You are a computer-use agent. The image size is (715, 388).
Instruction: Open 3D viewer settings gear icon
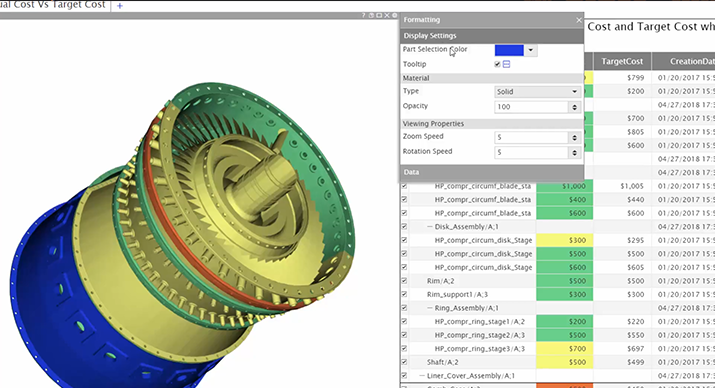tap(394, 16)
